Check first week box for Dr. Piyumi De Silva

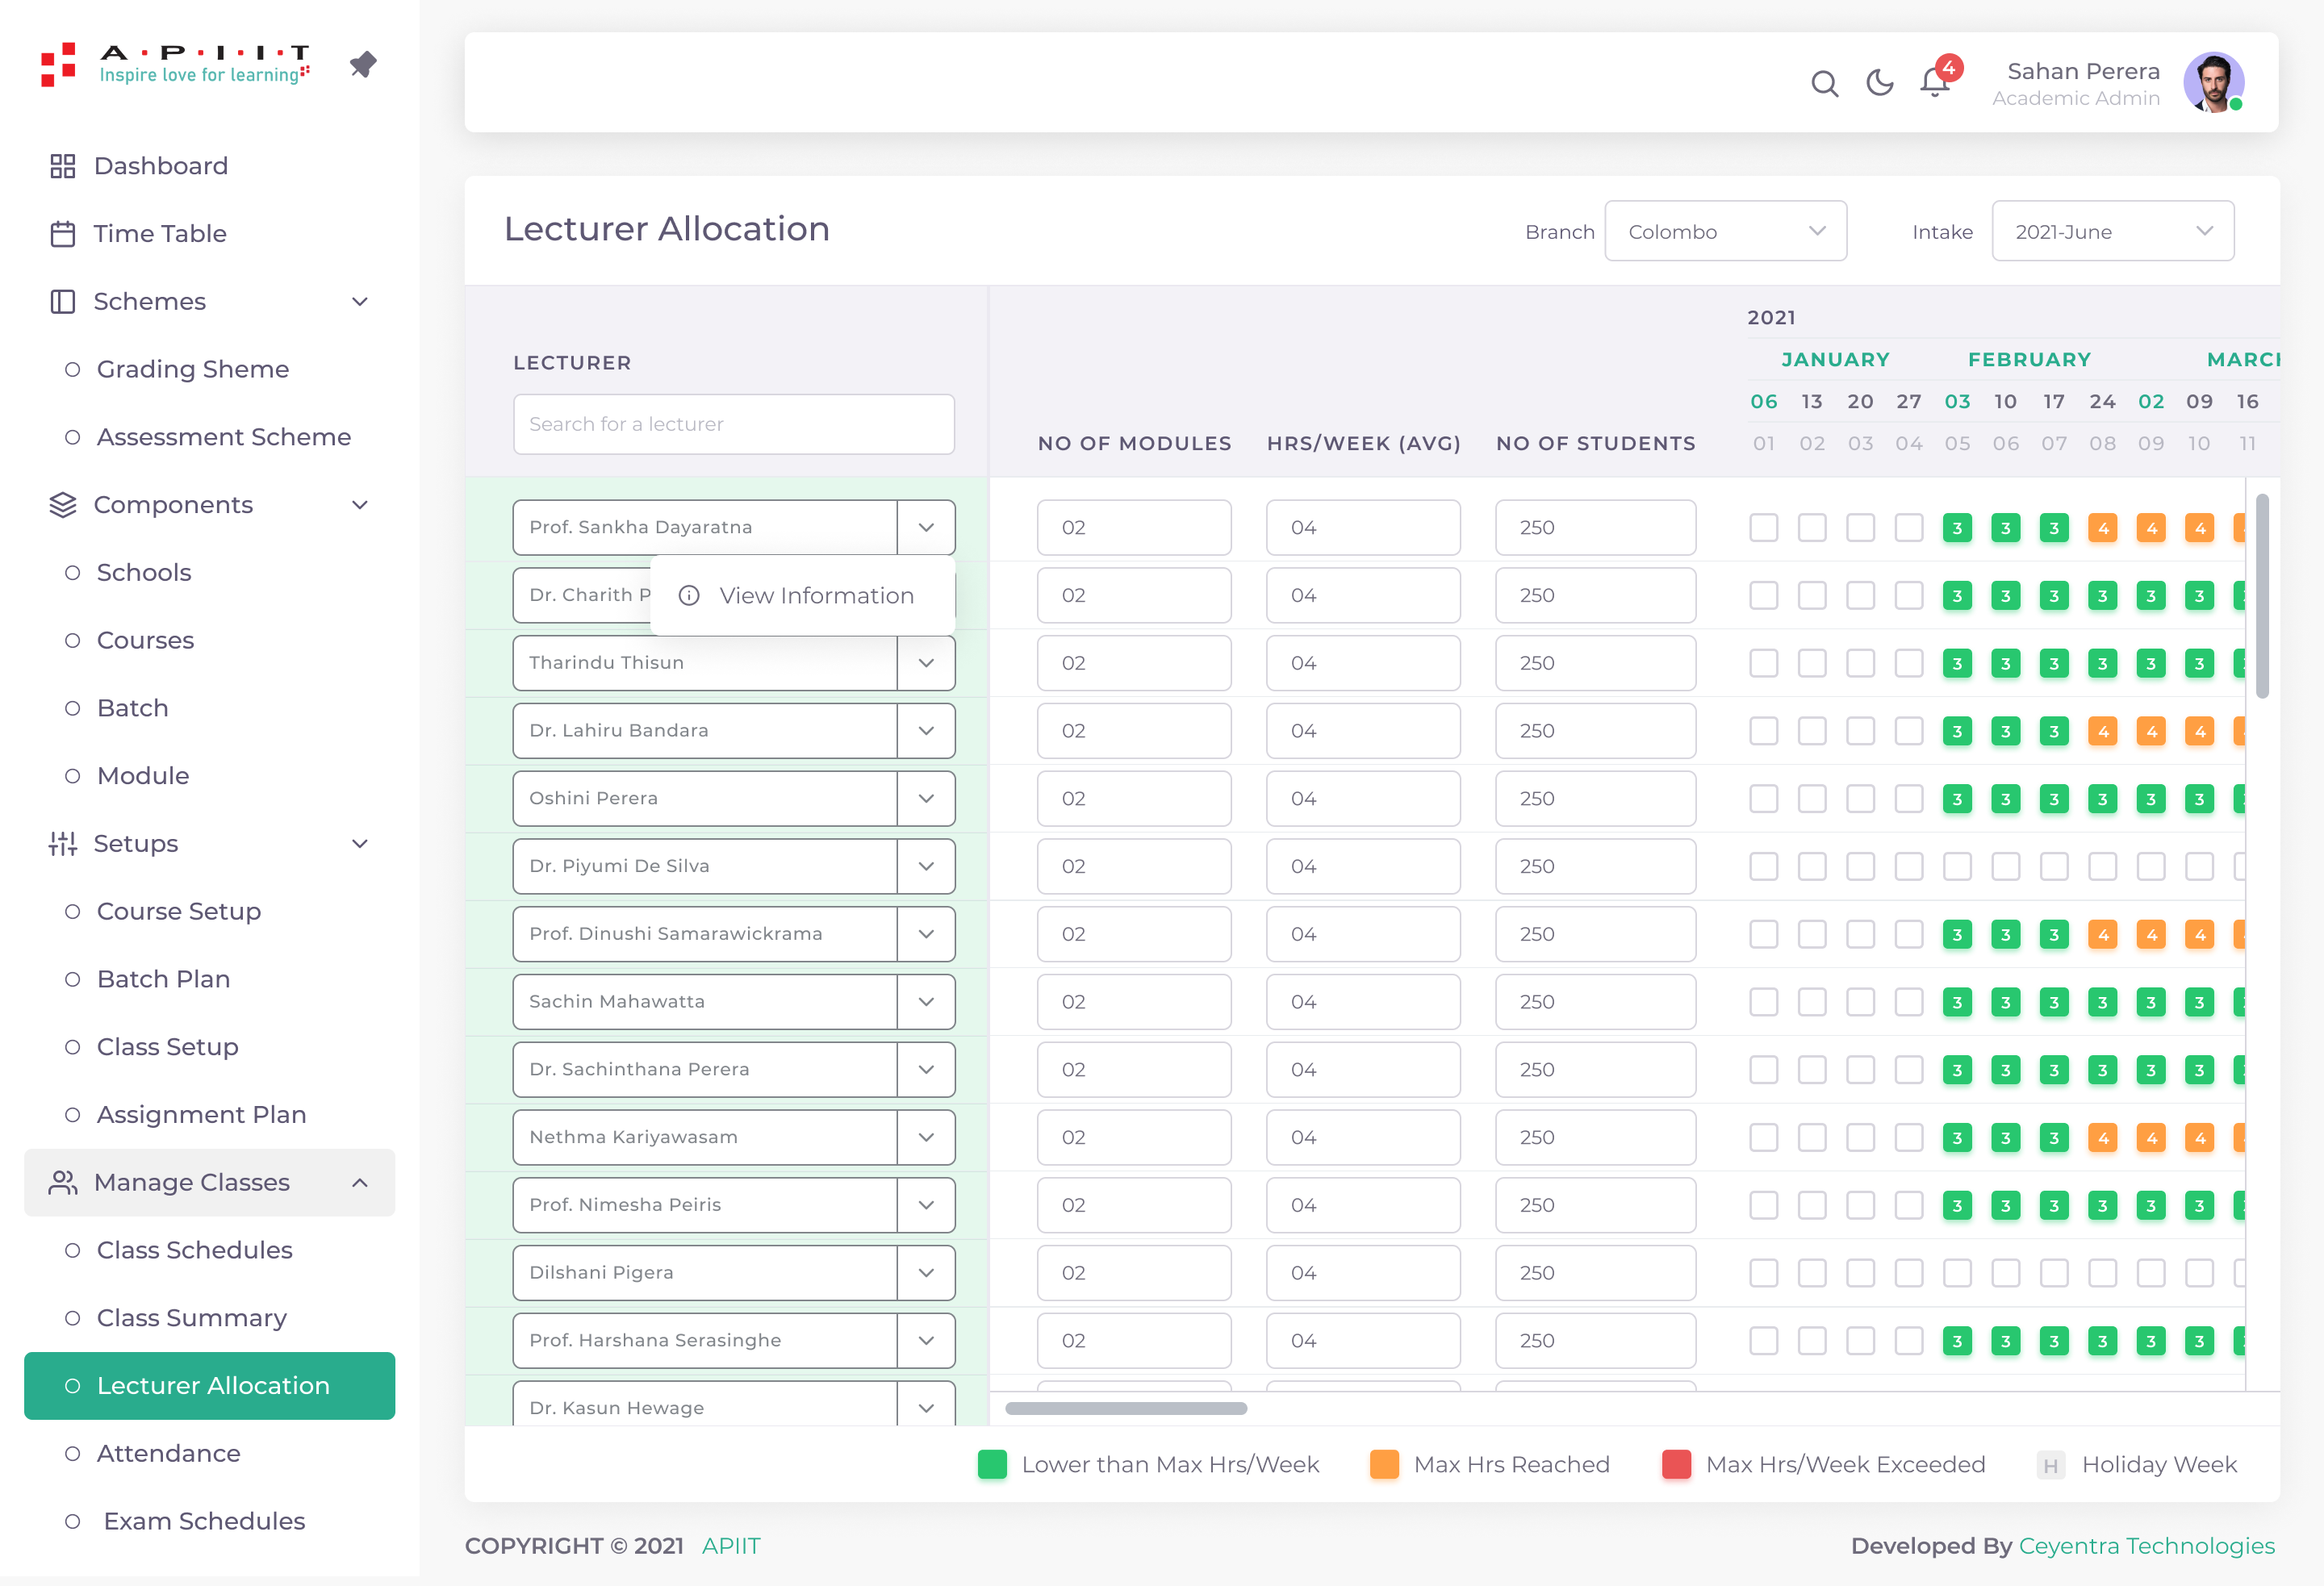tap(1763, 866)
